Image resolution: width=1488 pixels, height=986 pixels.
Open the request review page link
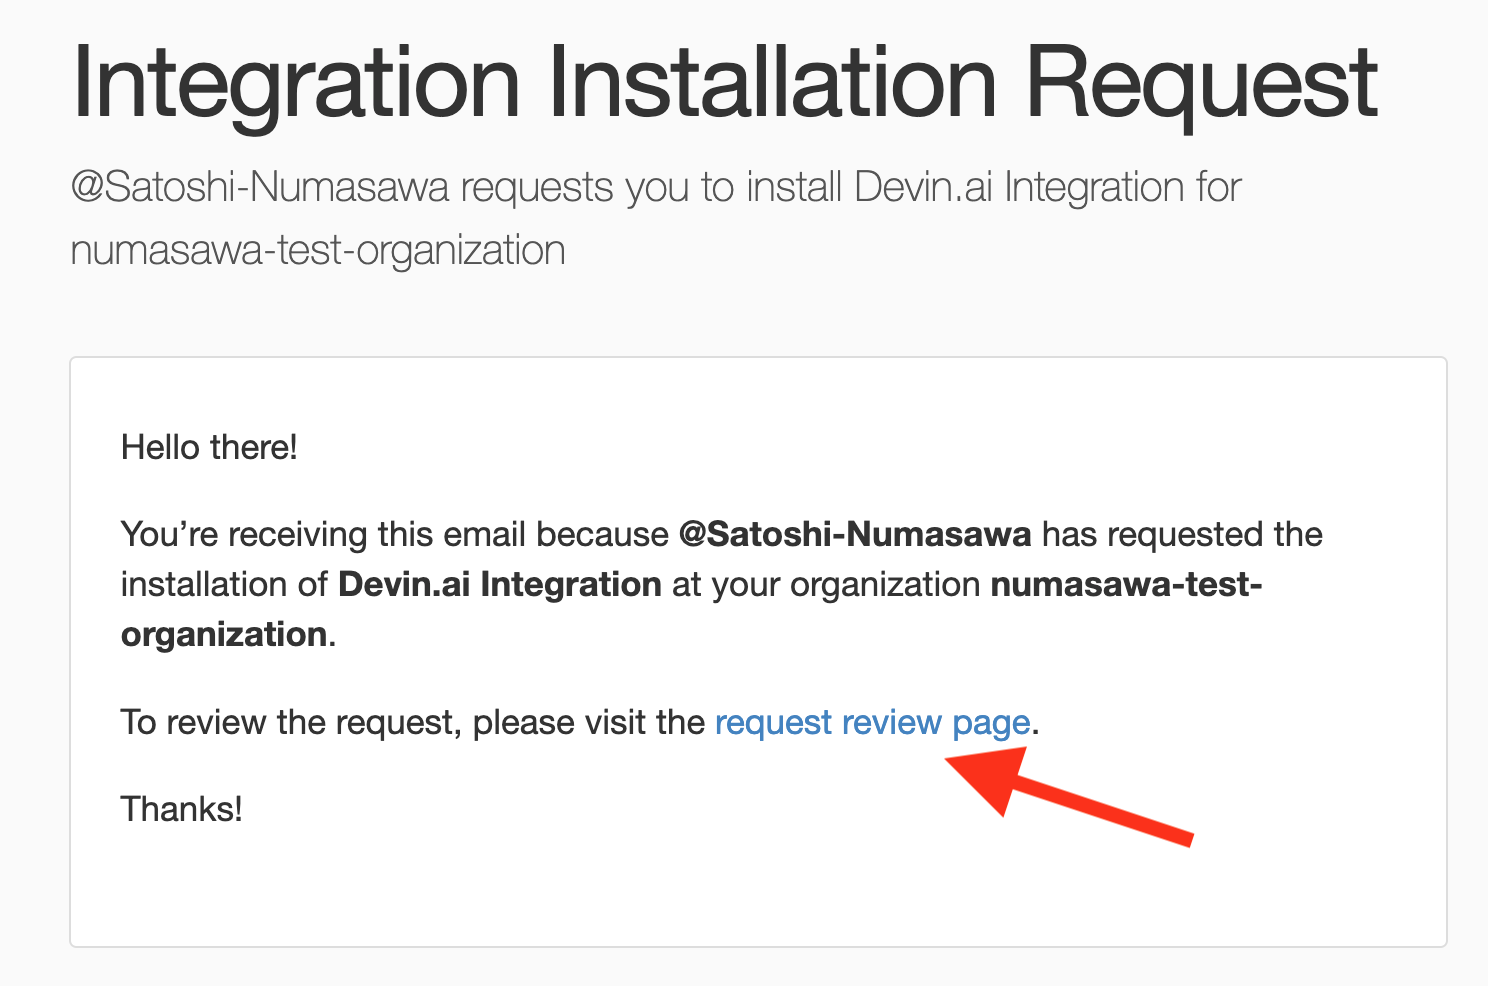click(872, 722)
